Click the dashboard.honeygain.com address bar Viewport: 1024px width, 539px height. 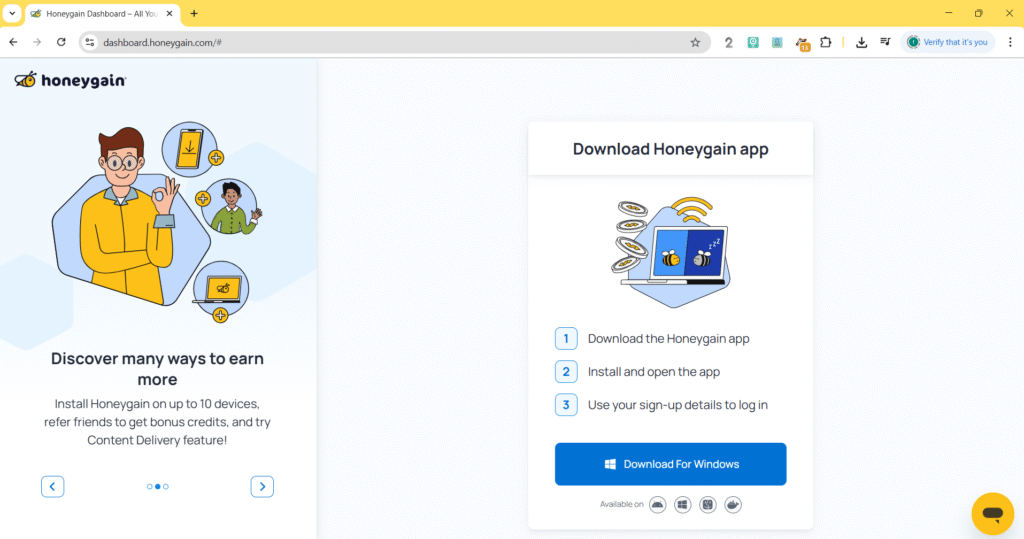(x=392, y=42)
